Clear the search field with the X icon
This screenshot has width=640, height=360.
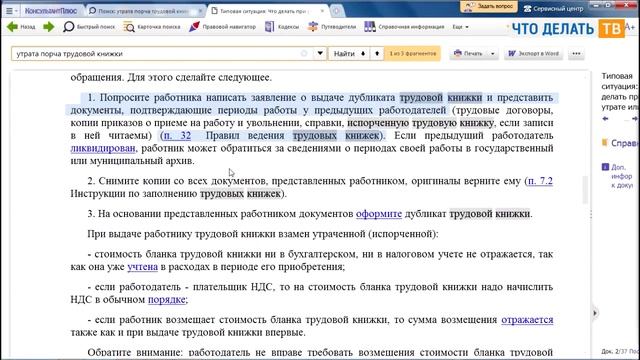tap(304, 53)
